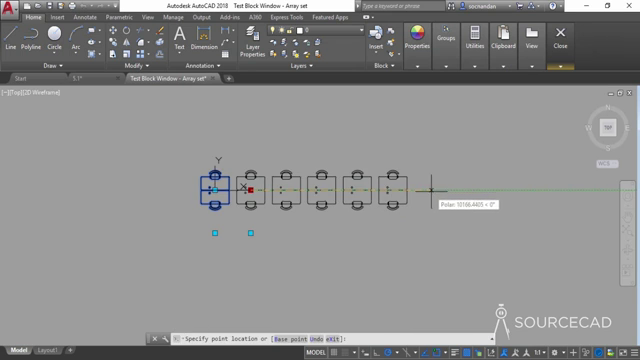
Task: Select the Polyline tool
Action: [x=31, y=38]
